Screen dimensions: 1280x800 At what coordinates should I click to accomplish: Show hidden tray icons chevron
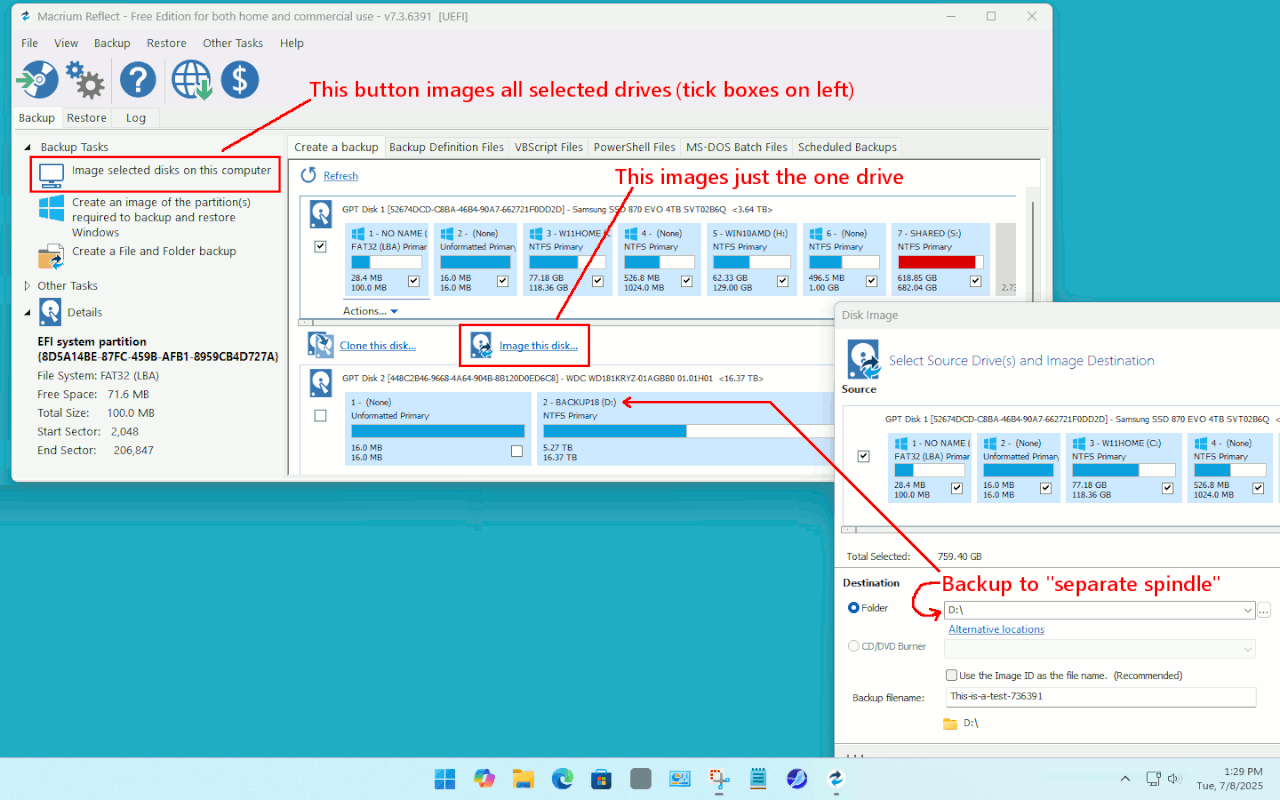1125,778
